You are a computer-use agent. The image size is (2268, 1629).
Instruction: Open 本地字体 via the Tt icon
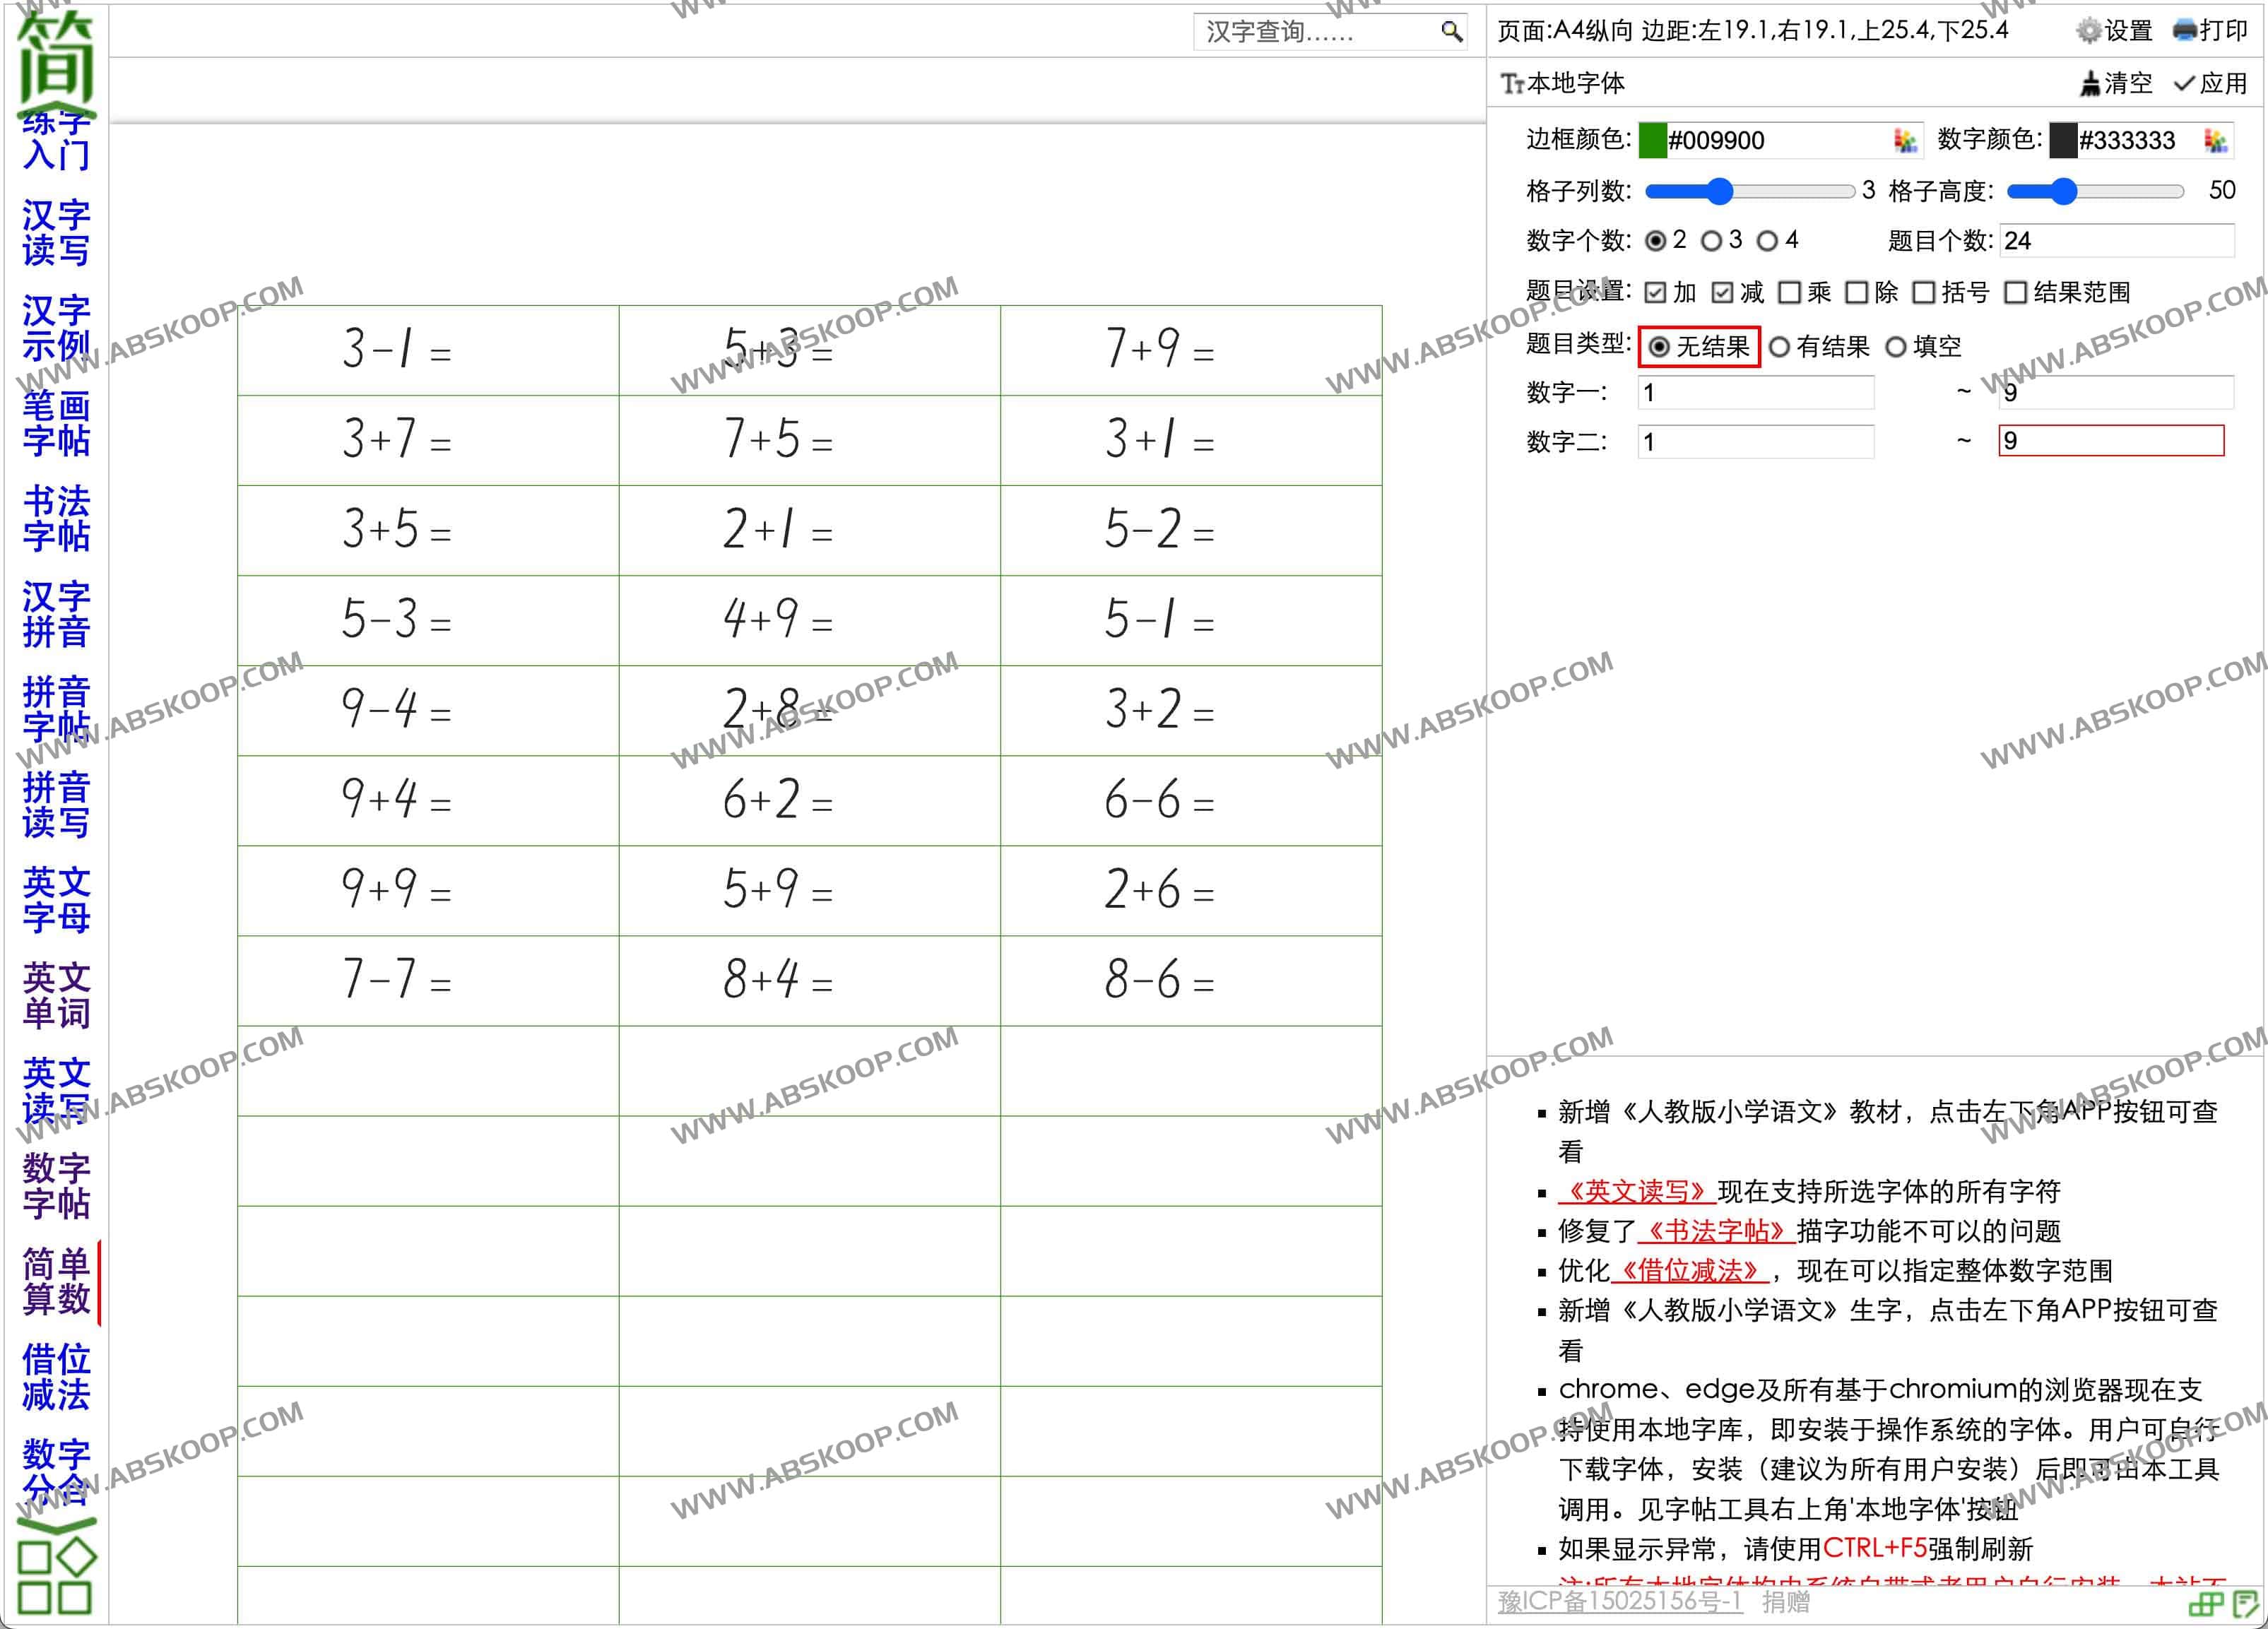pos(1512,83)
